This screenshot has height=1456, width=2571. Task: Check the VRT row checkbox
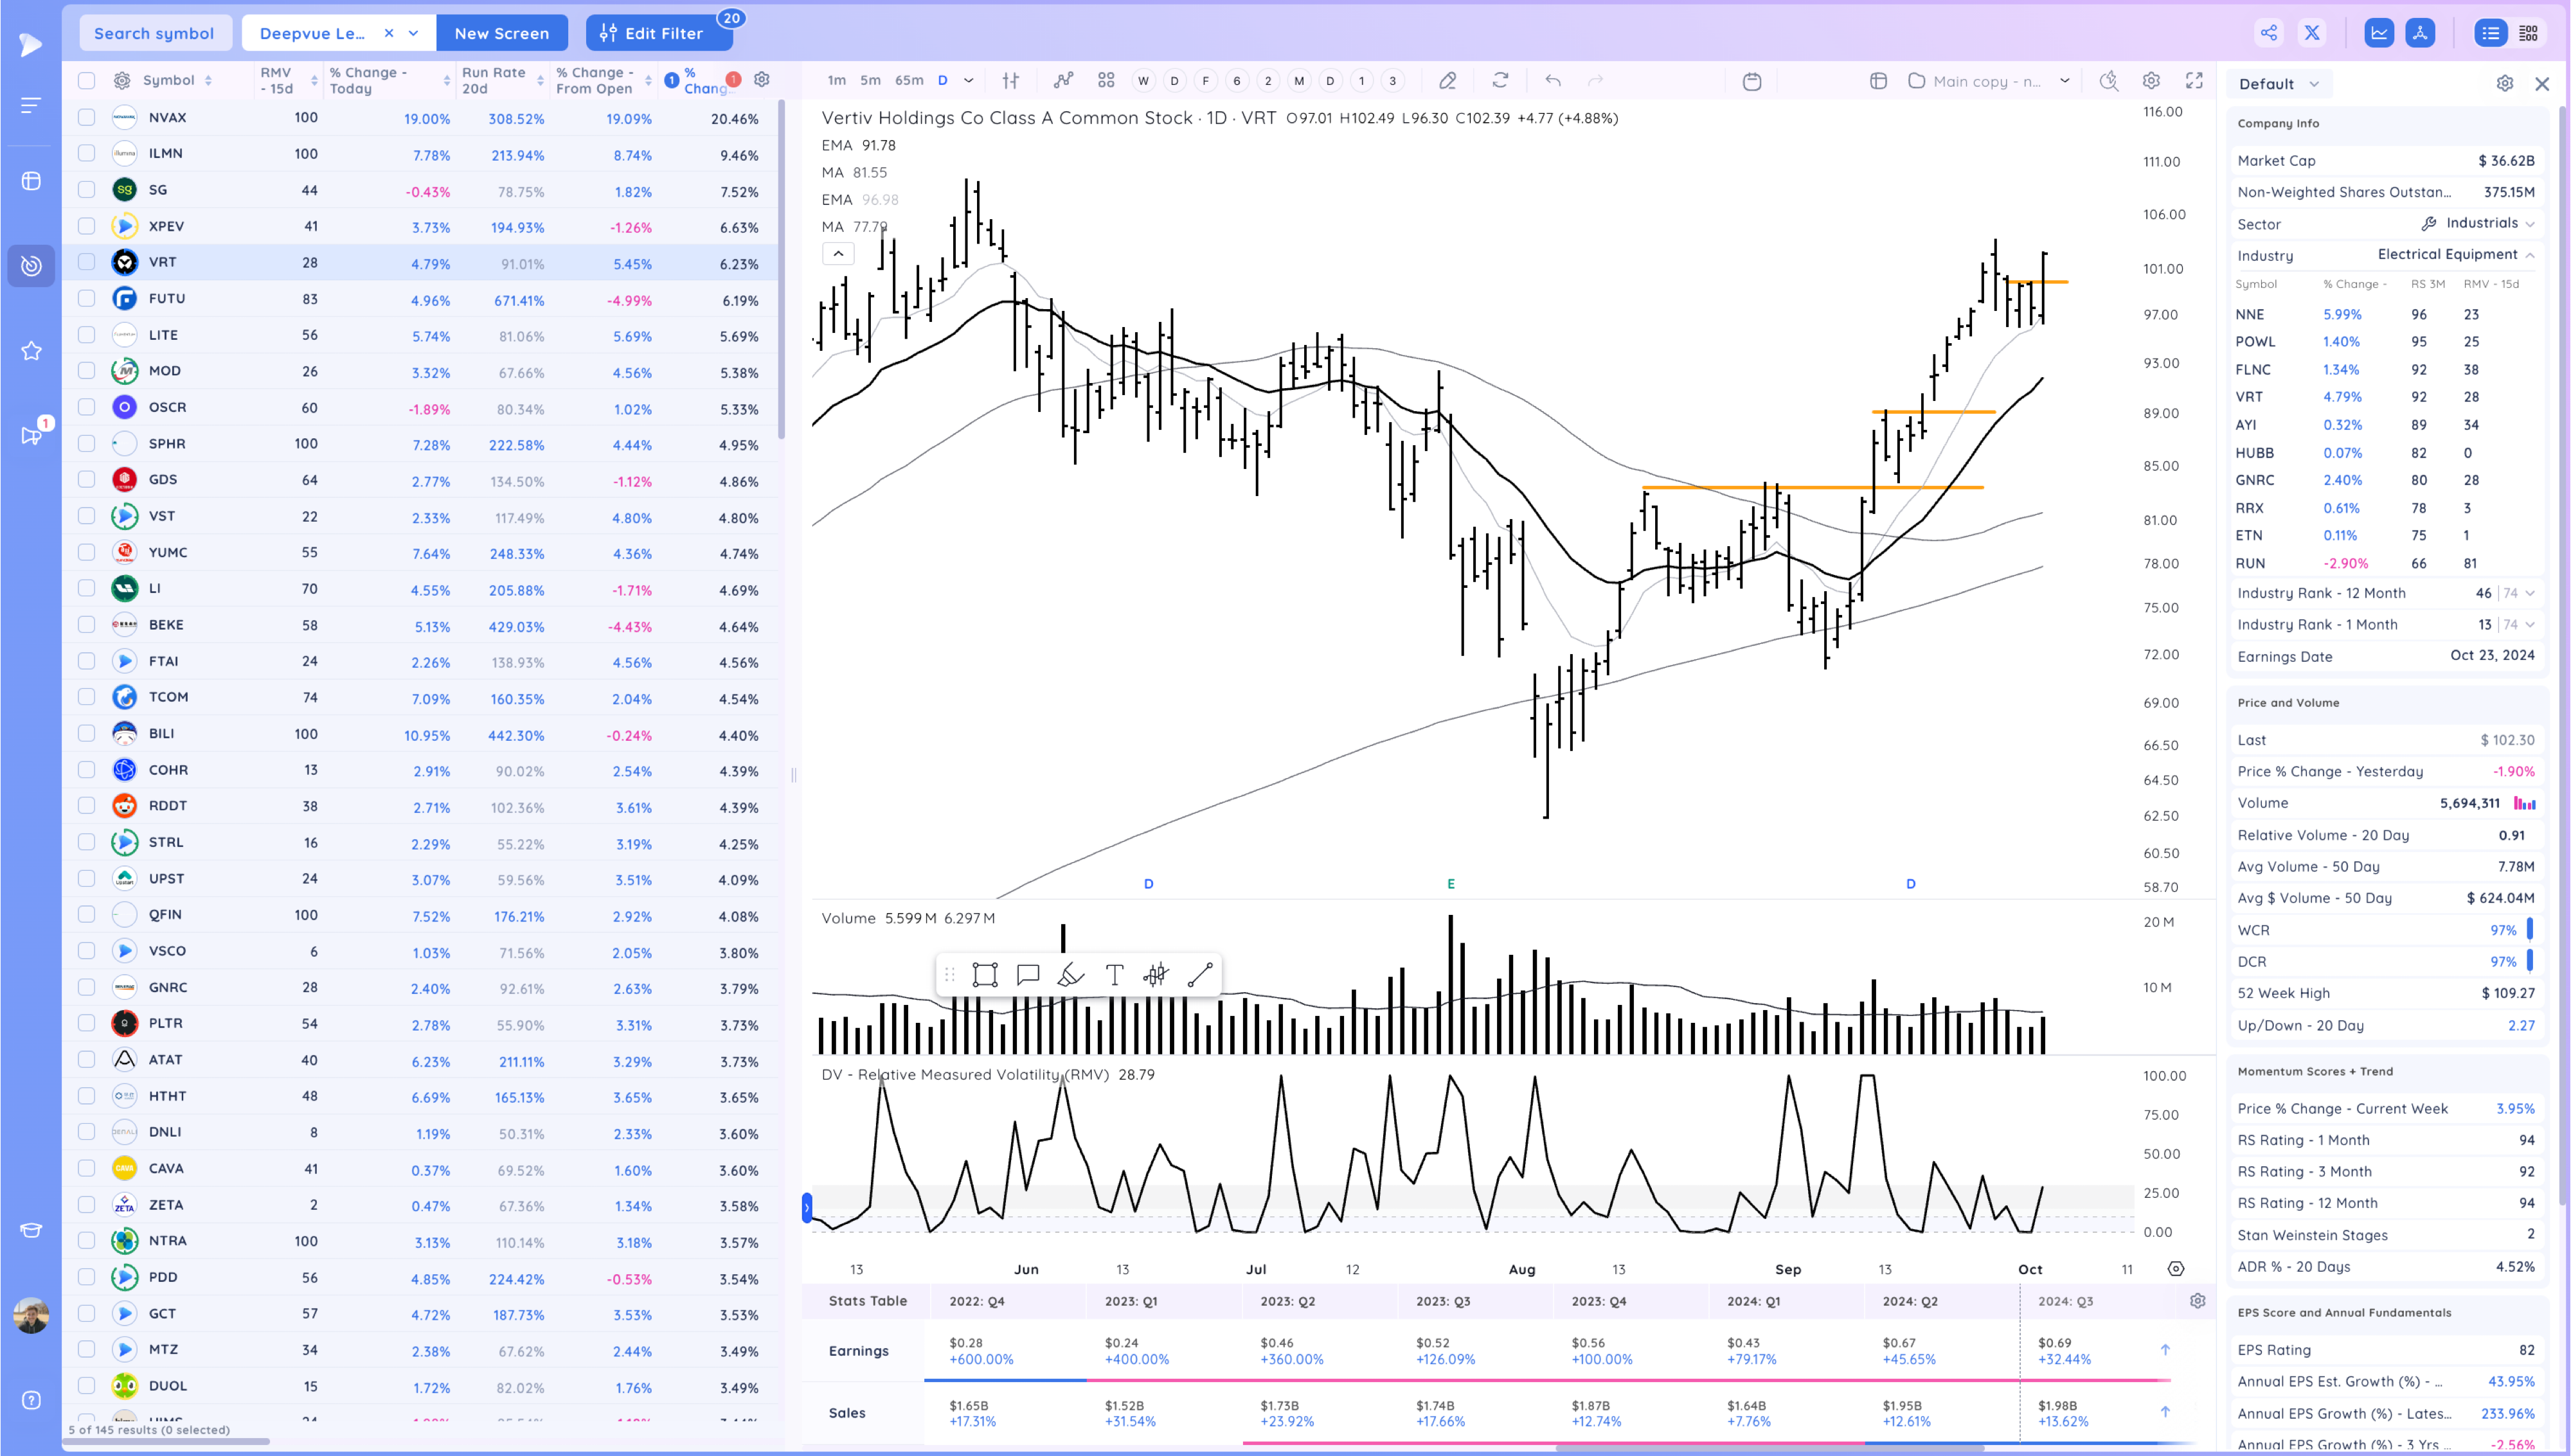point(87,262)
